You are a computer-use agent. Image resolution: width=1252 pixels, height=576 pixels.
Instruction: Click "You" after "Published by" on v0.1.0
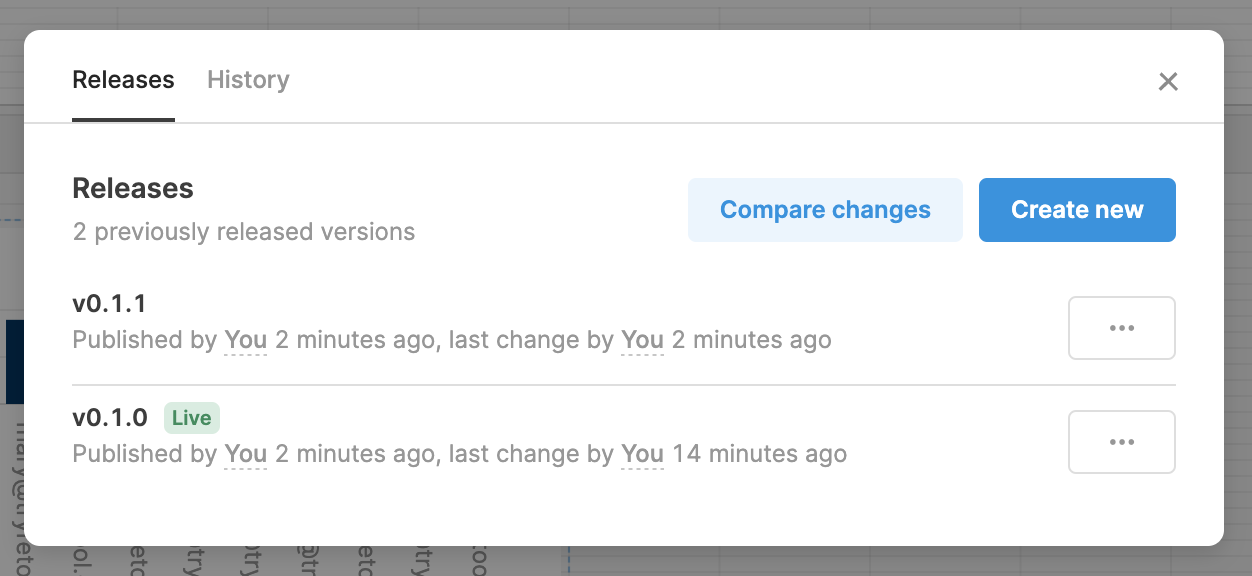pos(246,454)
